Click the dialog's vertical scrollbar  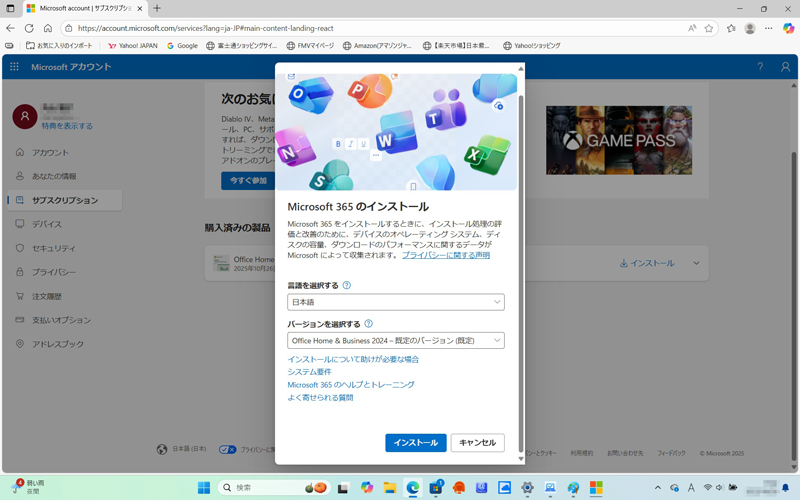[x=520, y=250]
